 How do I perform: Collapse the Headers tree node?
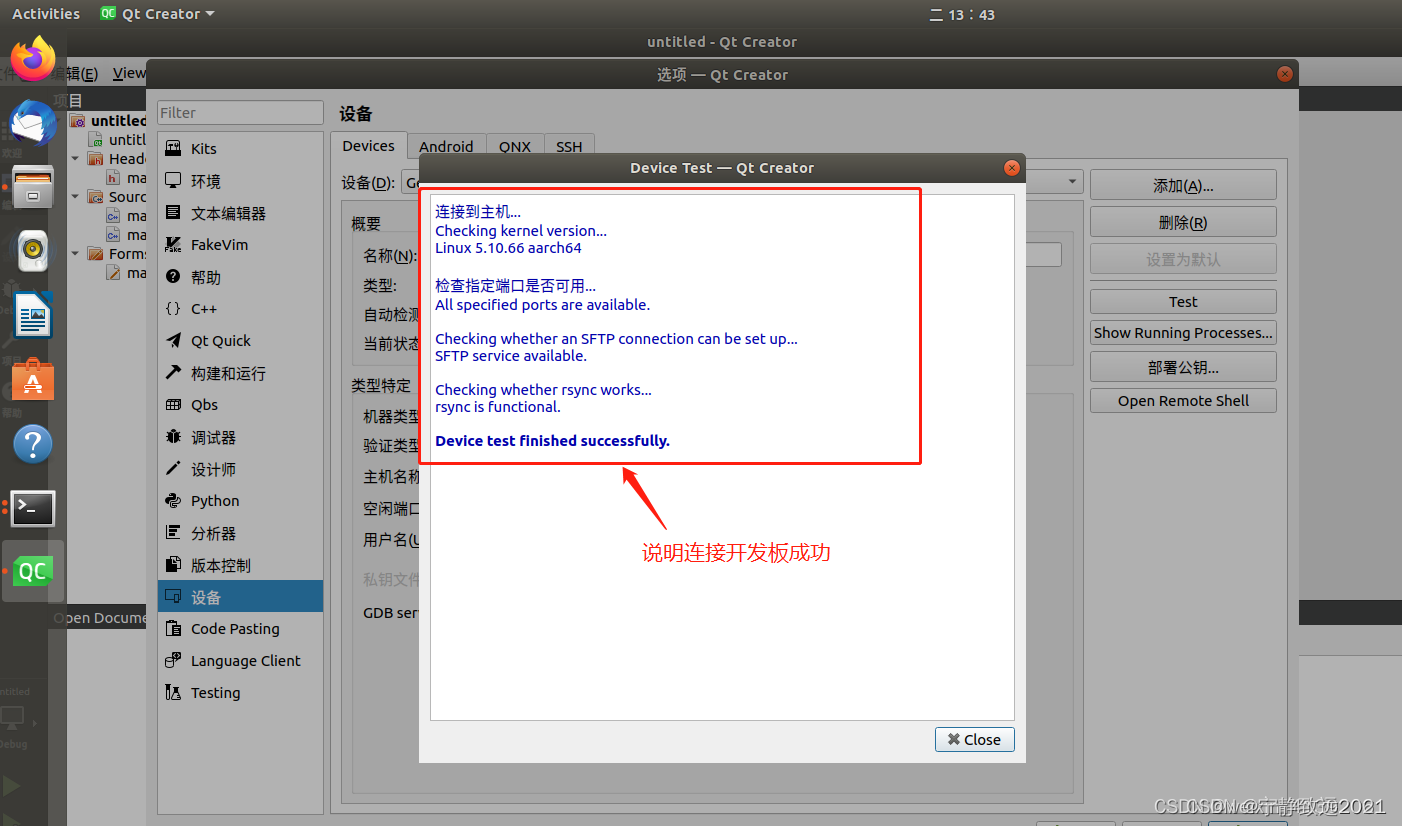point(75,159)
